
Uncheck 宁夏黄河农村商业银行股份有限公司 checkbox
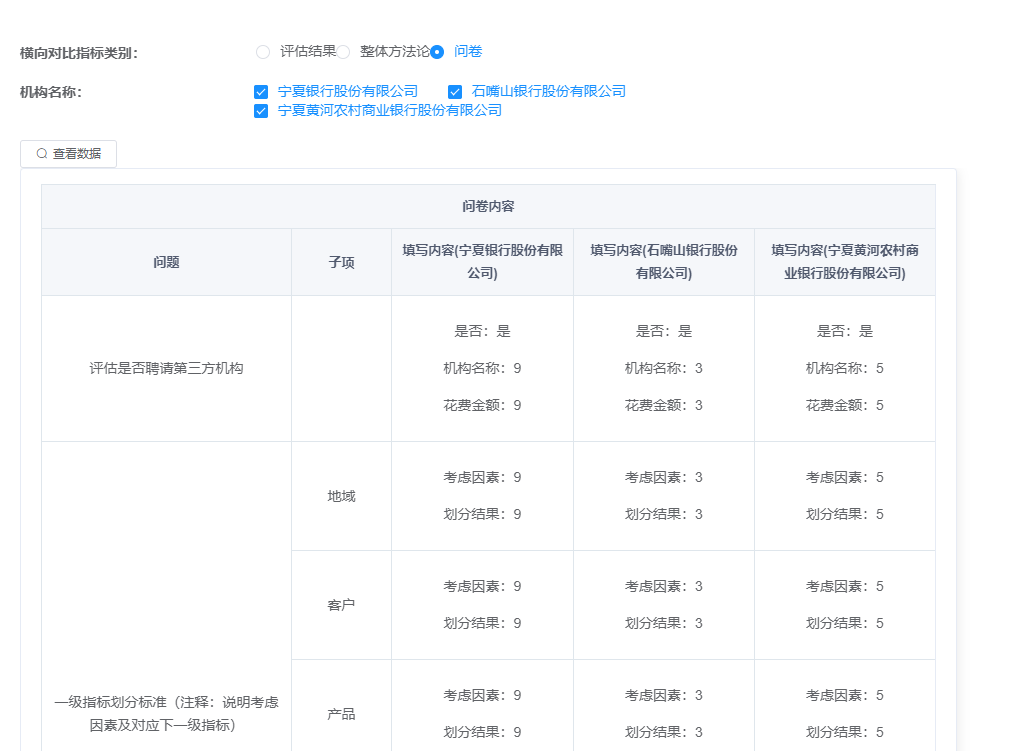261,111
